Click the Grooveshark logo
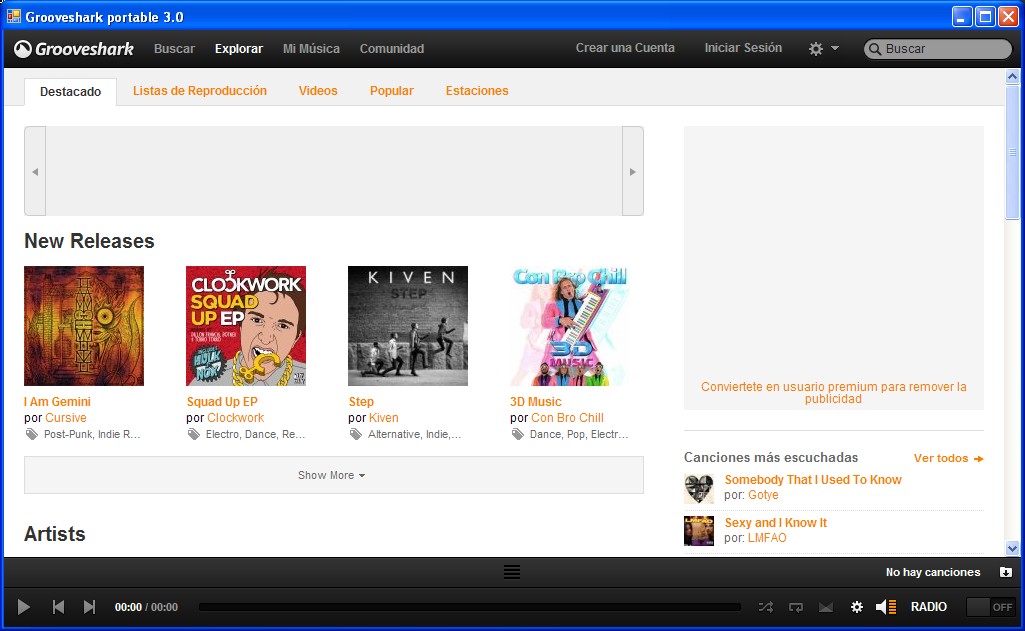The height and width of the screenshot is (631, 1025). pos(74,49)
